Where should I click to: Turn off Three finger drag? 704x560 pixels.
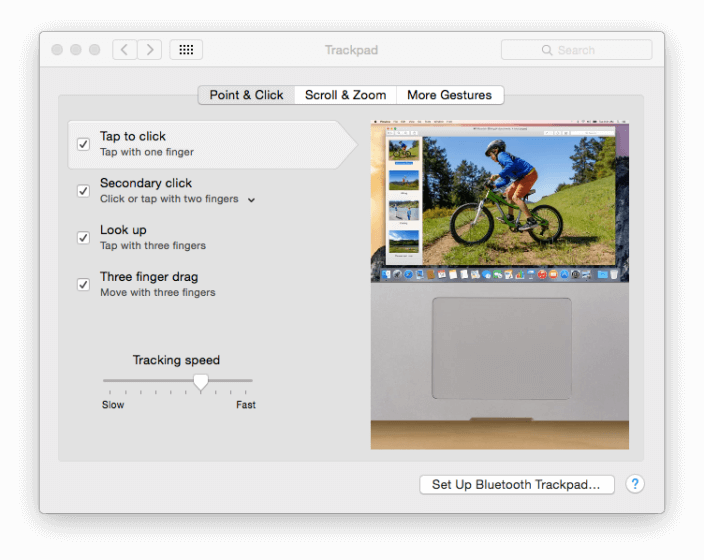(84, 284)
